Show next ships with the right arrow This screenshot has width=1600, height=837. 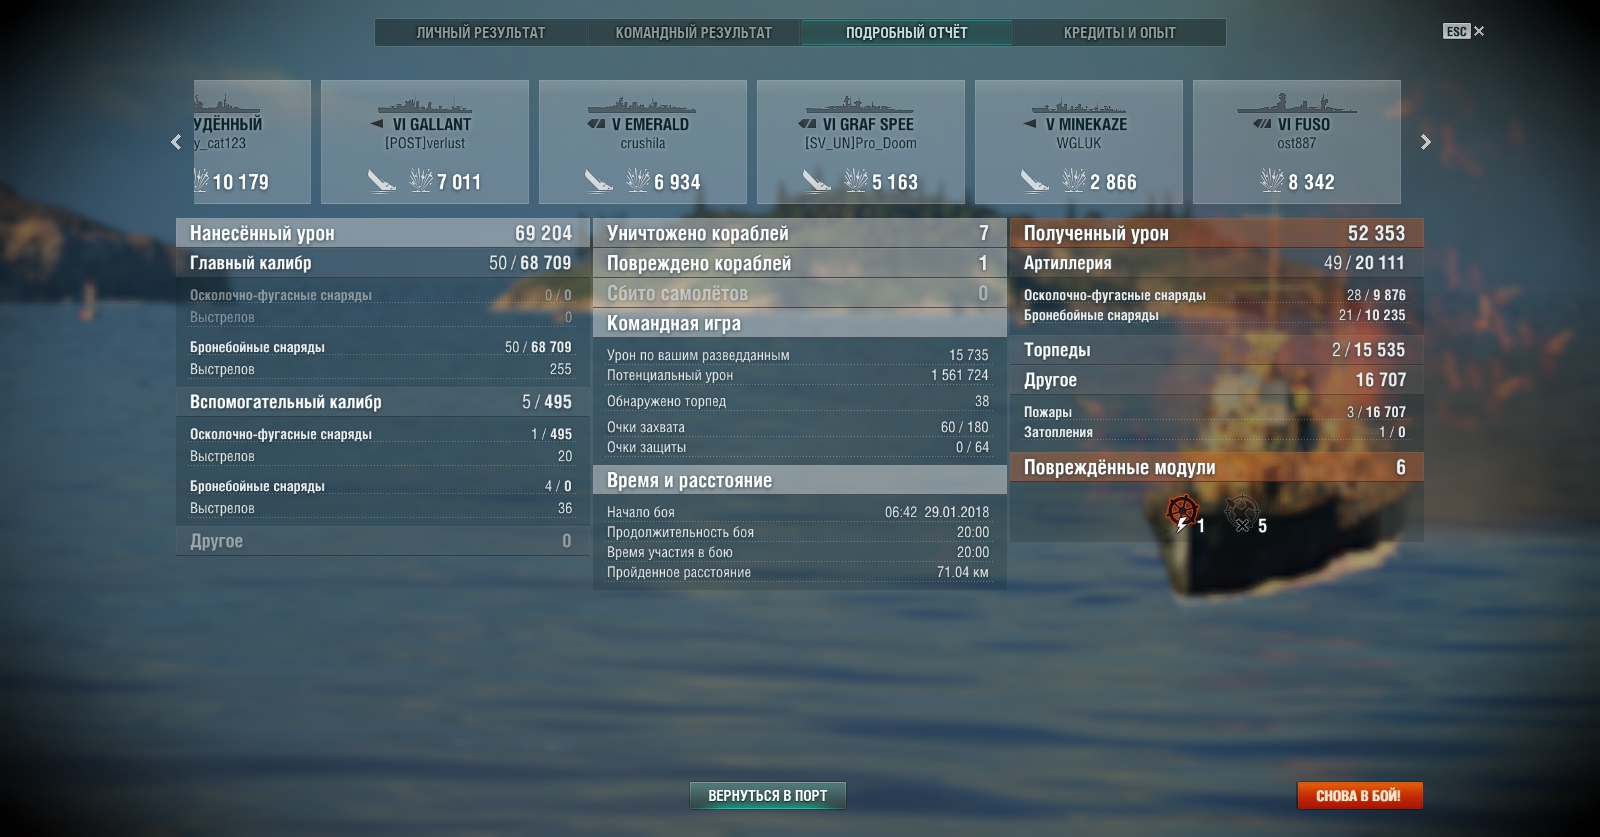pyautogui.click(x=1426, y=142)
